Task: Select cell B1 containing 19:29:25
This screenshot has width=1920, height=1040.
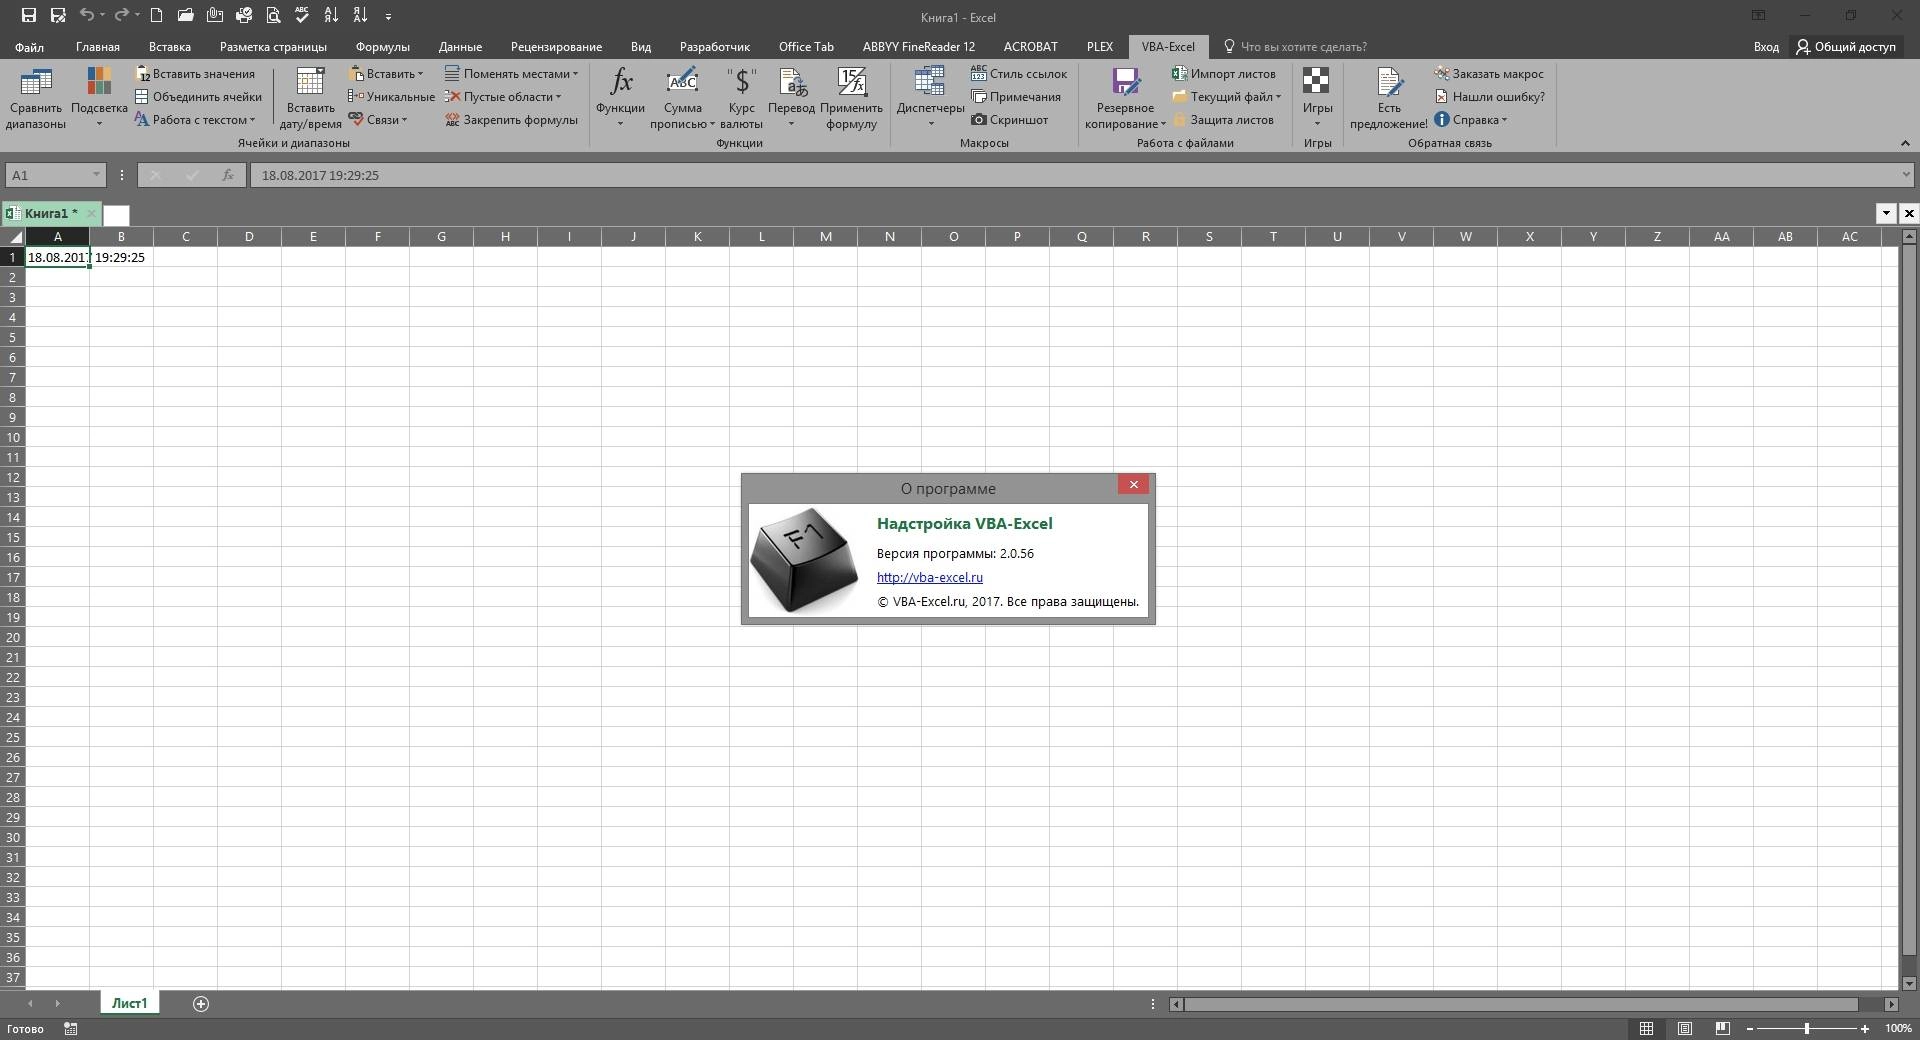Action: pyautogui.click(x=121, y=258)
